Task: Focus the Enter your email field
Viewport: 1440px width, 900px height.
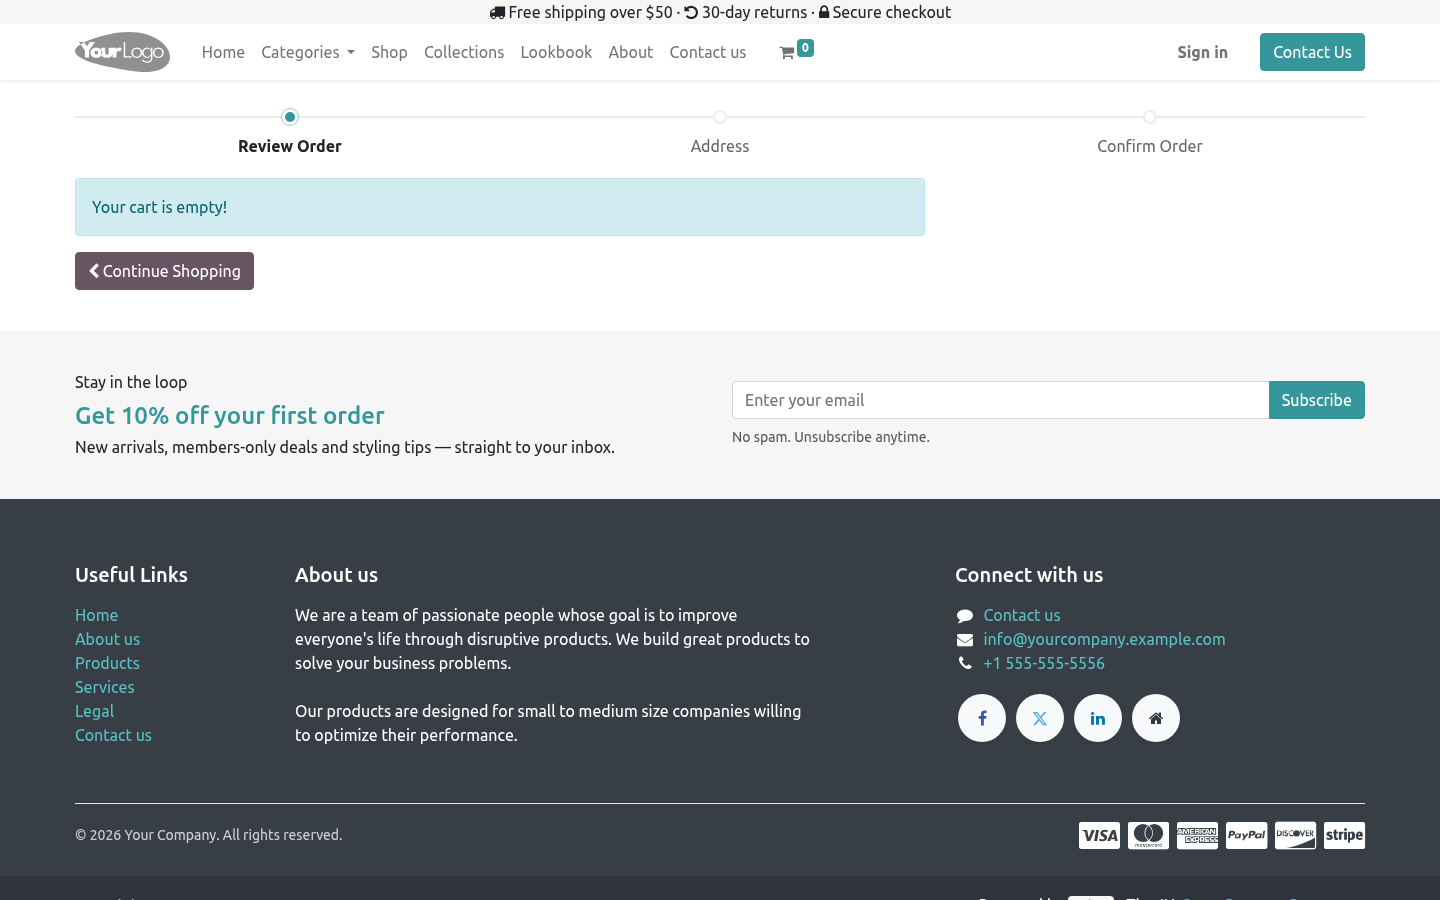Action: point(1000,400)
